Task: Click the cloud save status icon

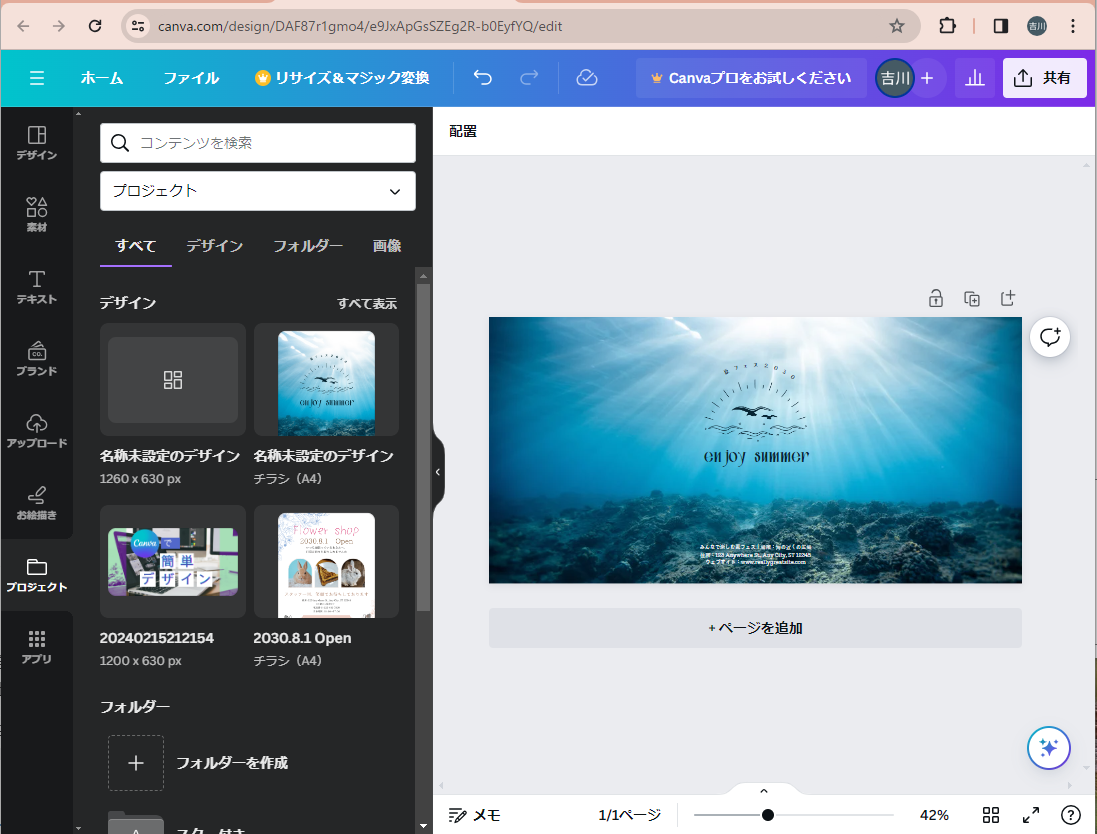Action: (x=587, y=78)
